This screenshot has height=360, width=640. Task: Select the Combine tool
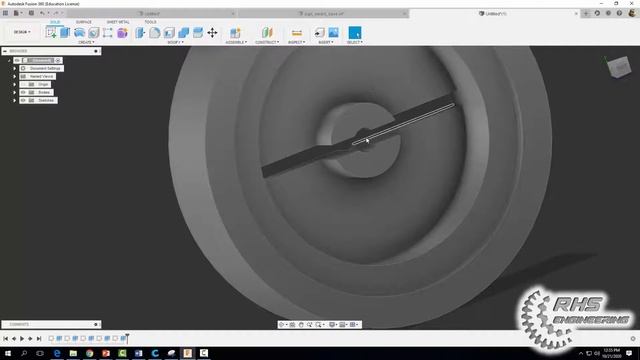184,33
